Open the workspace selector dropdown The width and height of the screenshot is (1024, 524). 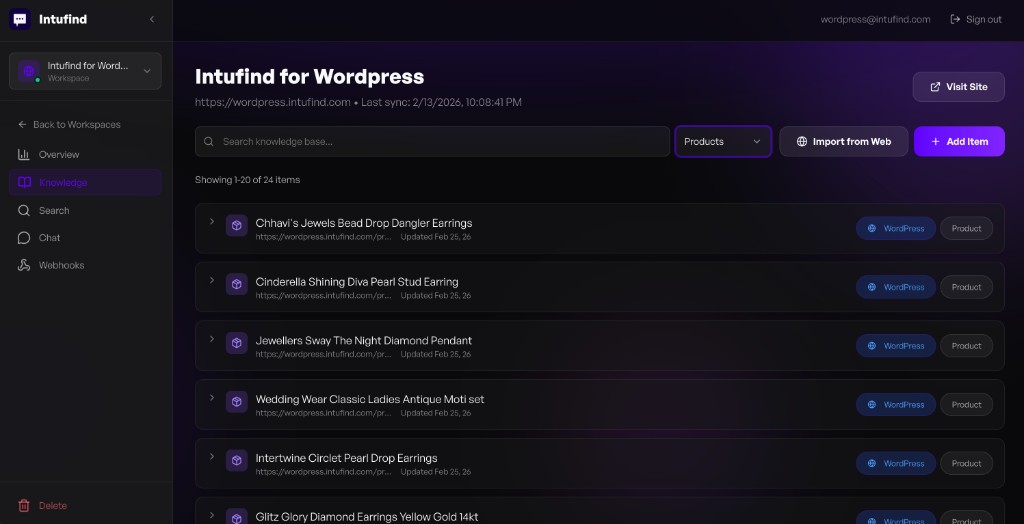(x=85, y=71)
